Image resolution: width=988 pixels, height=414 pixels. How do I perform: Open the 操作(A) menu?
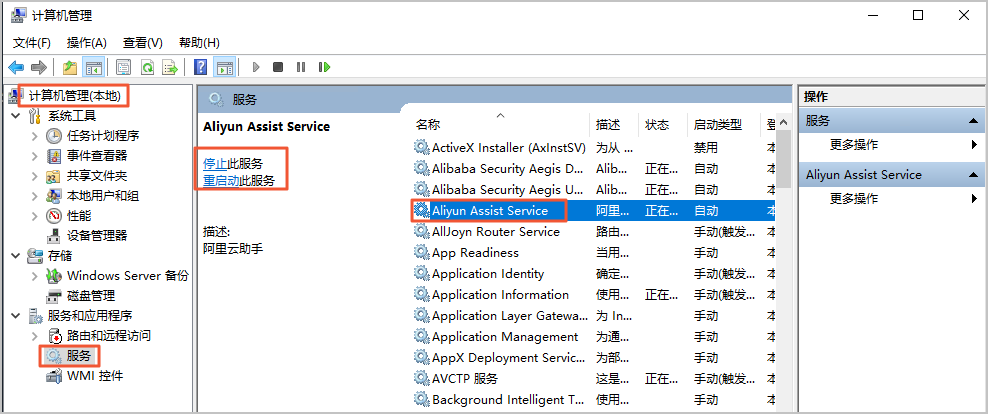click(x=86, y=42)
